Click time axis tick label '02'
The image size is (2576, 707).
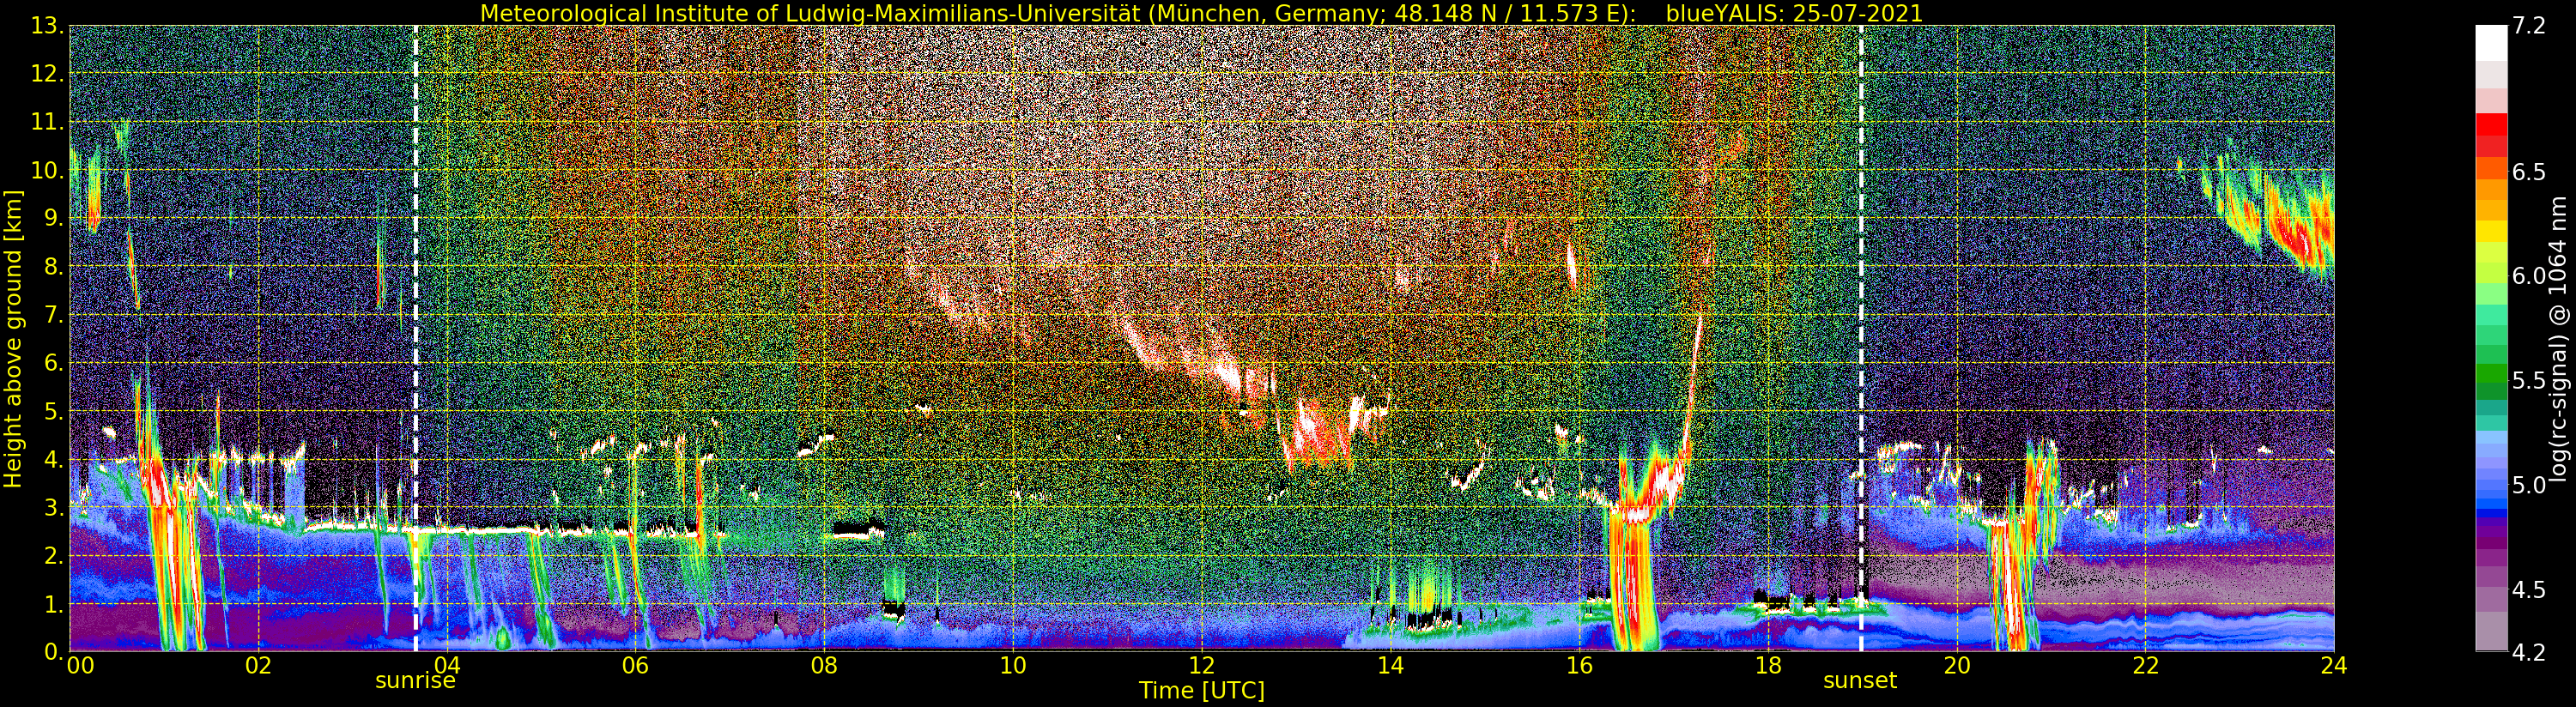pyautogui.click(x=258, y=666)
